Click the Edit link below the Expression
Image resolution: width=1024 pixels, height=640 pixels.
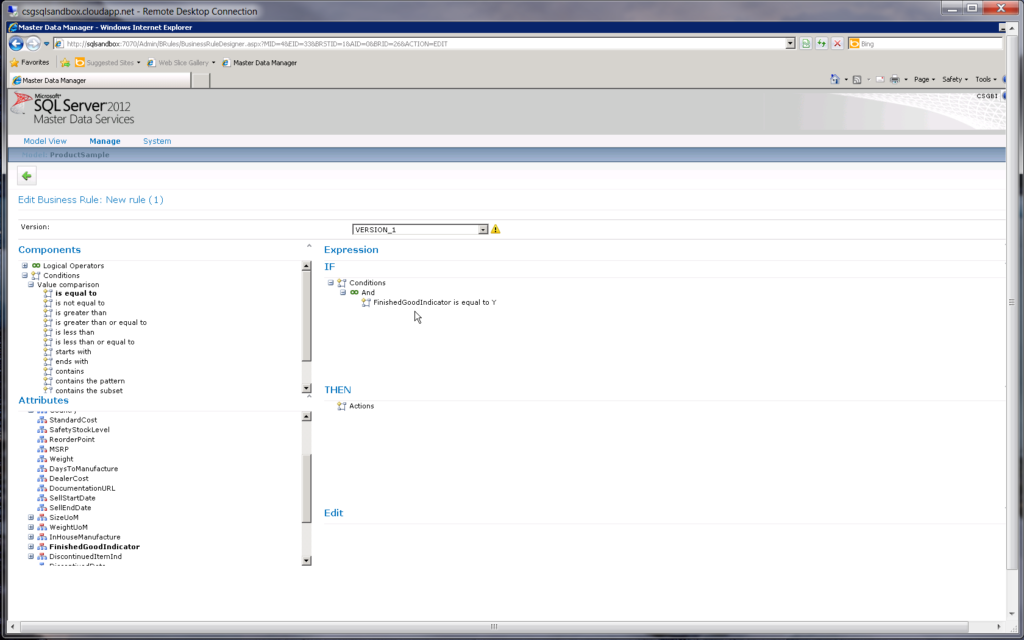coord(333,512)
